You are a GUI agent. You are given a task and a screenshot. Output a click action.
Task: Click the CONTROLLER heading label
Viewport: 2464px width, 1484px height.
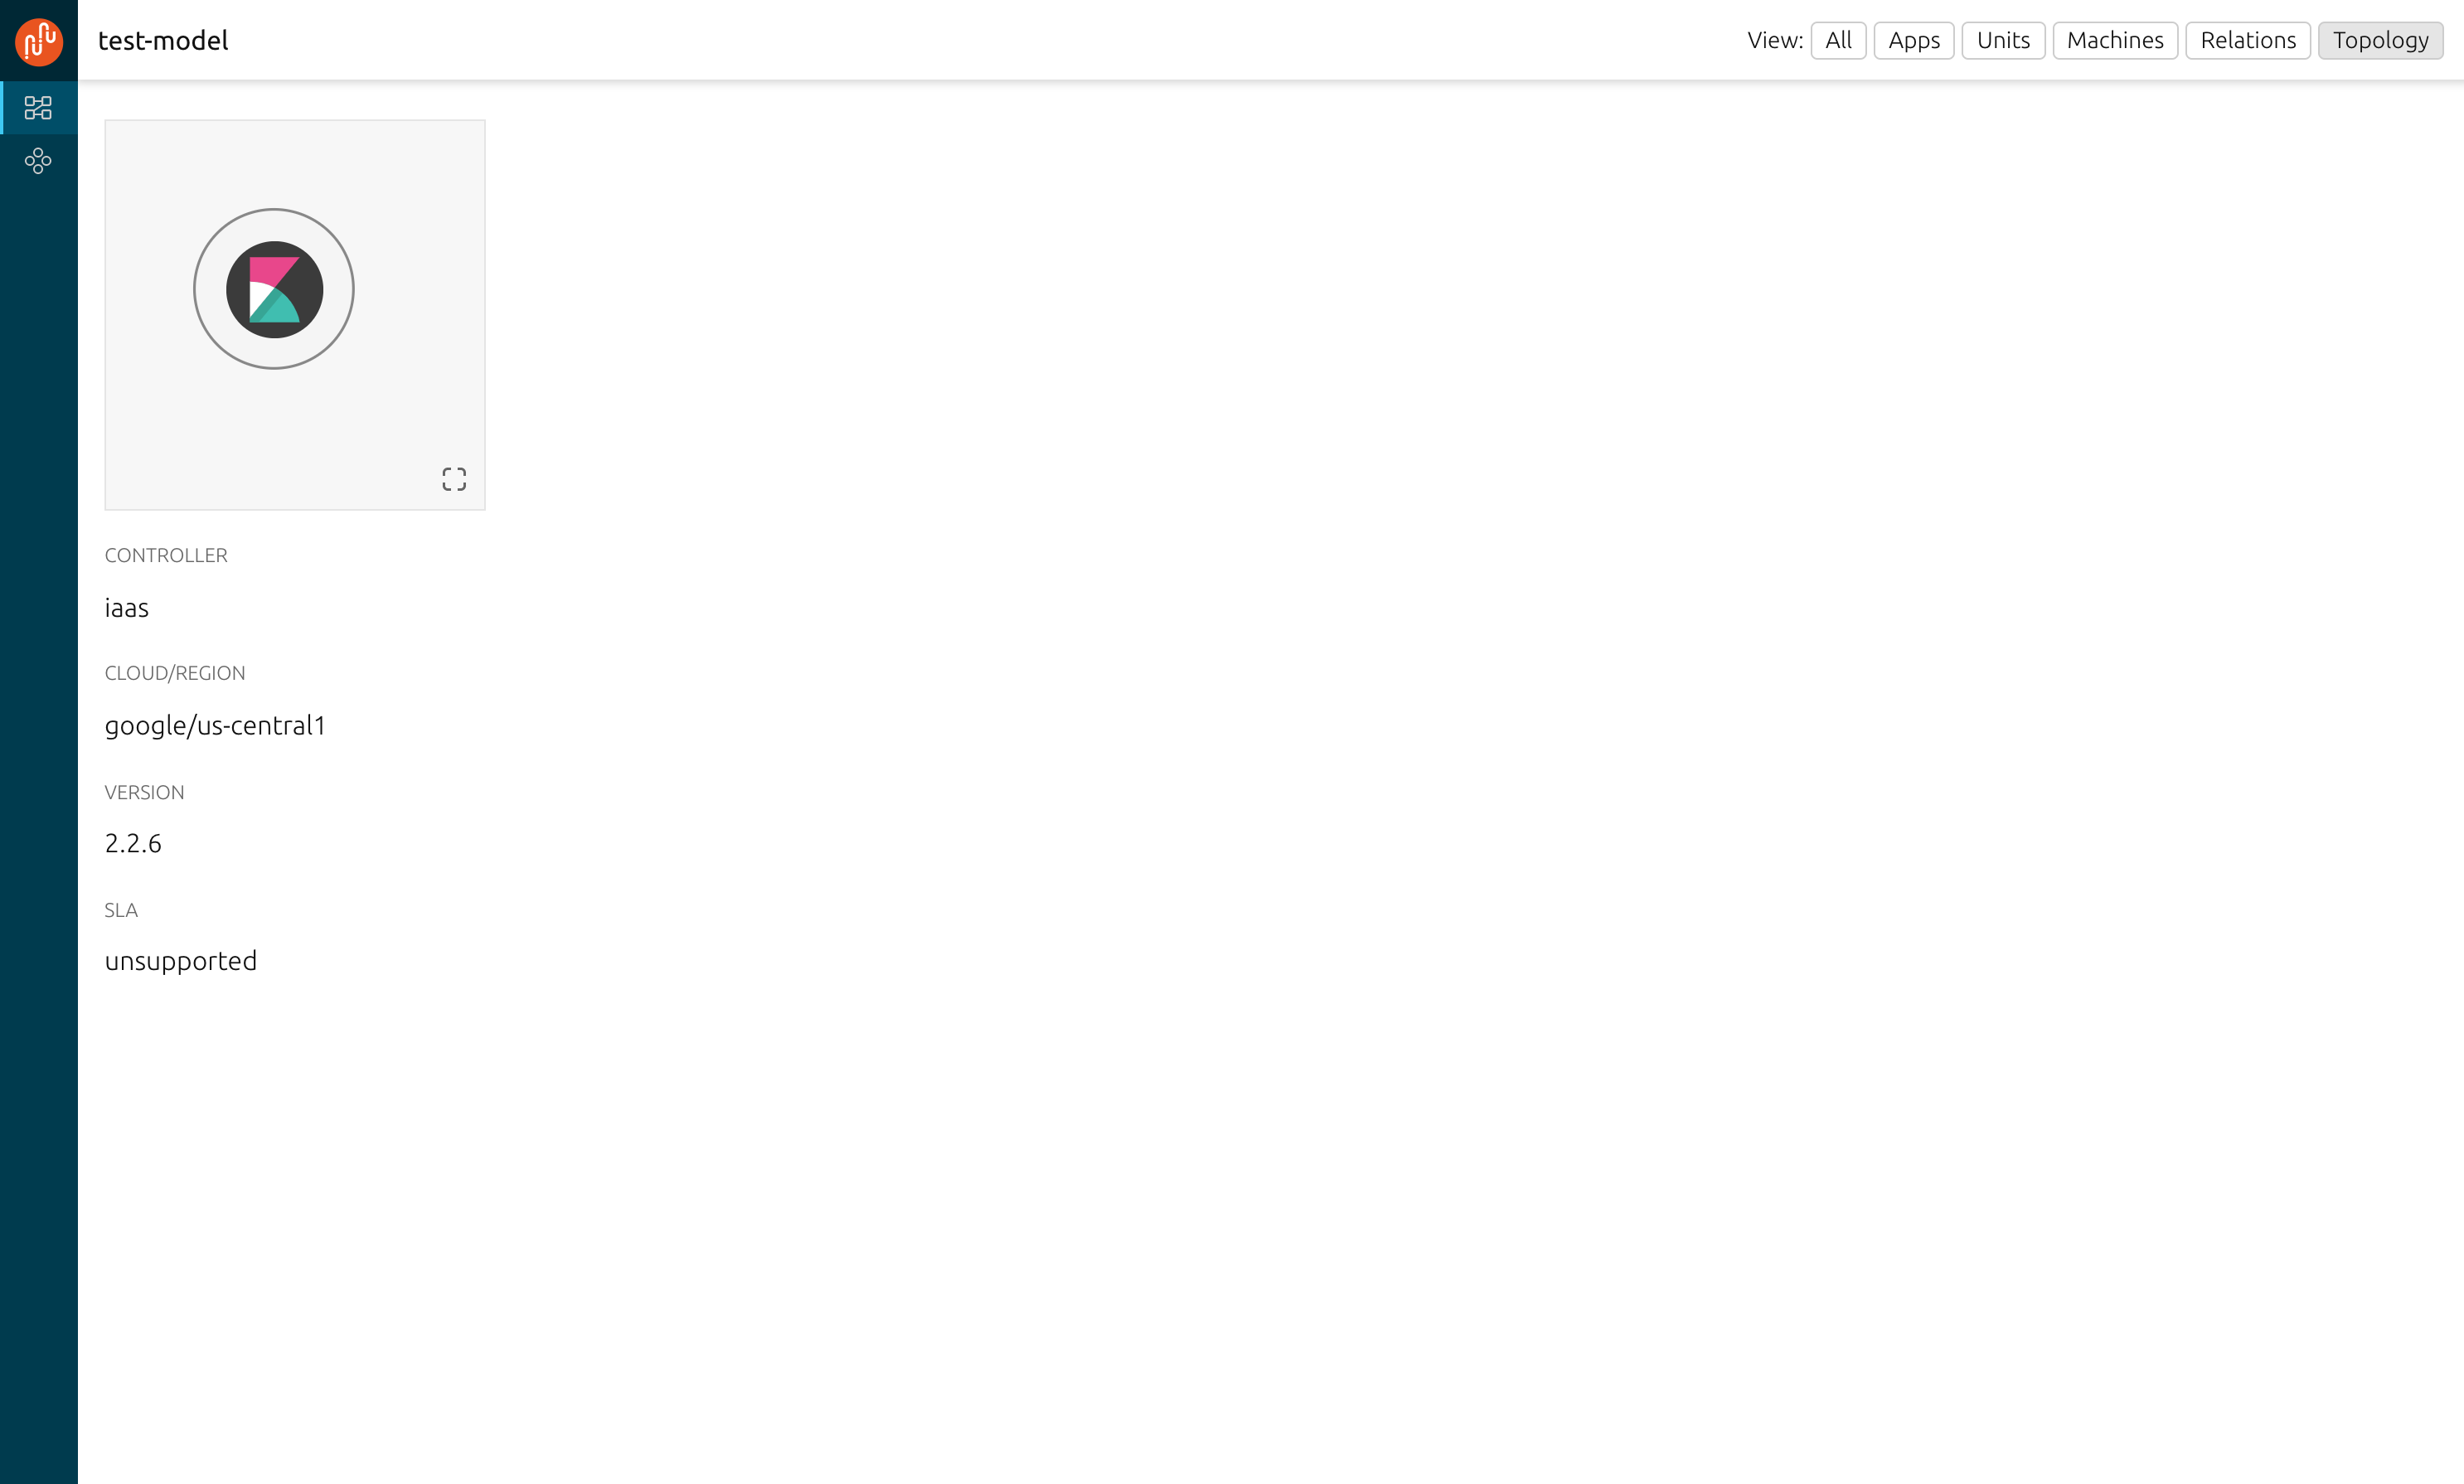point(166,556)
